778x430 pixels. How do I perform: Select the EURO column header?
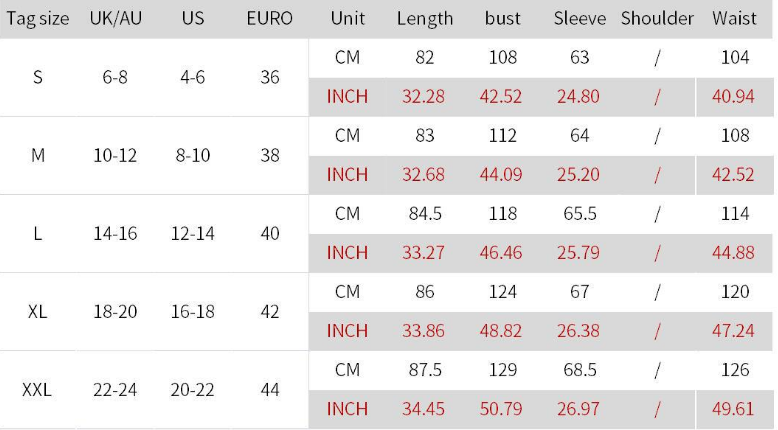270,19
